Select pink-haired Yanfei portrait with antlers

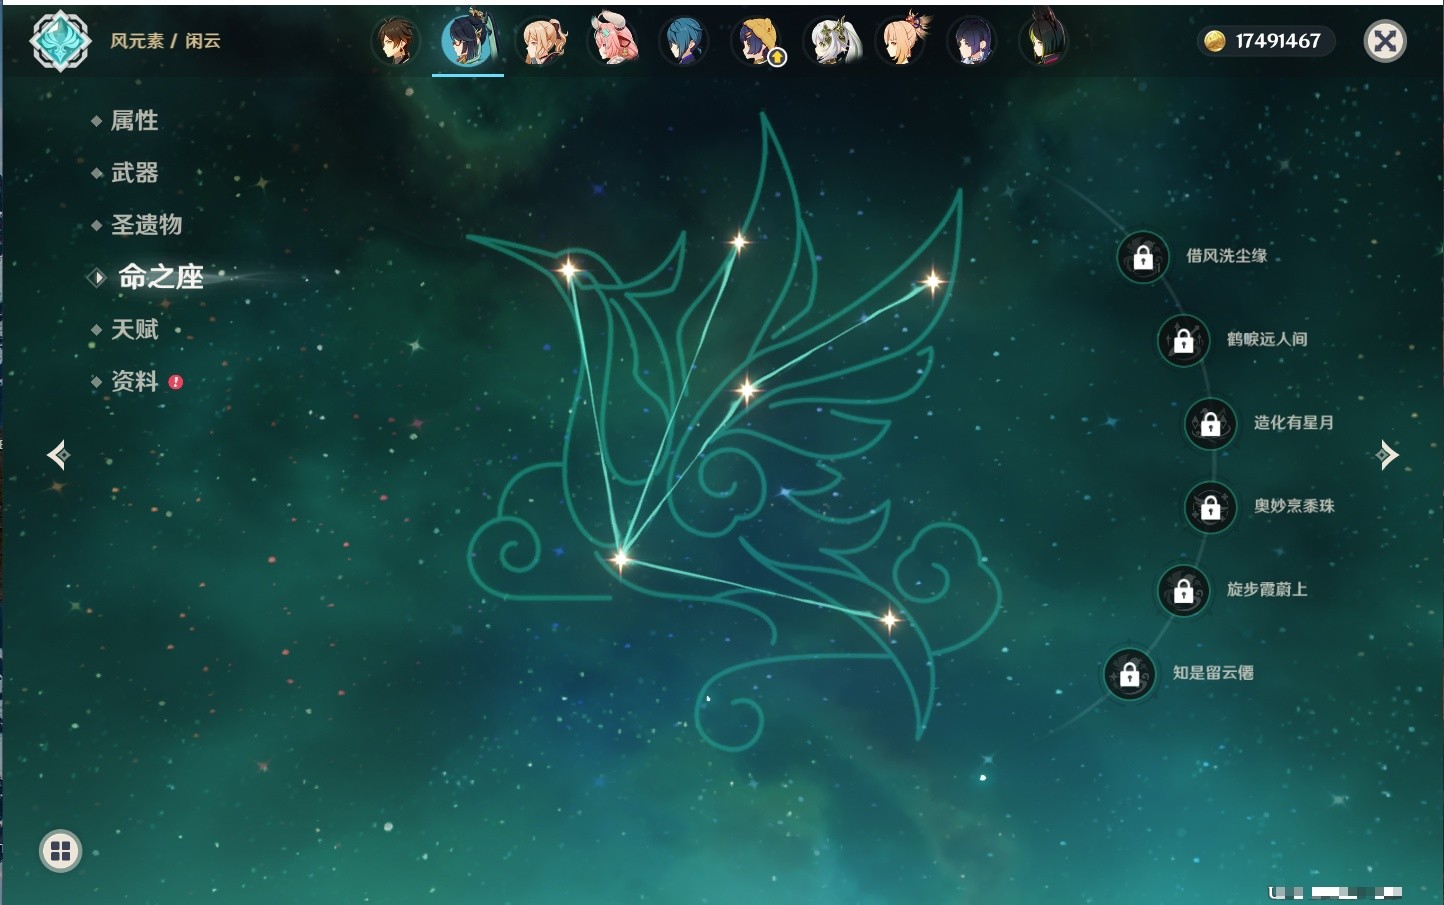(613, 40)
